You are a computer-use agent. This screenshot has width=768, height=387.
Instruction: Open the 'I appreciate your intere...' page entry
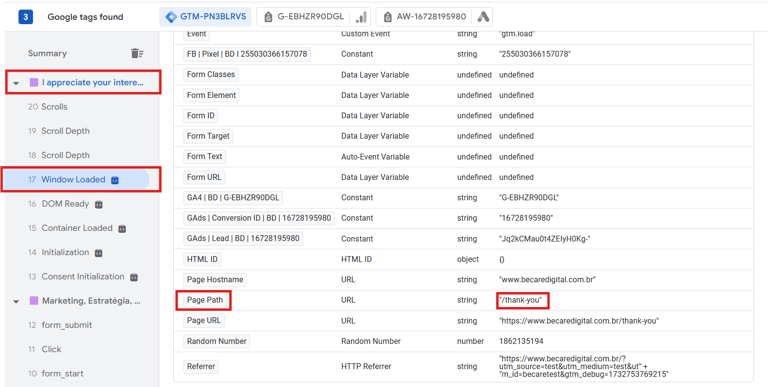pos(93,82)
